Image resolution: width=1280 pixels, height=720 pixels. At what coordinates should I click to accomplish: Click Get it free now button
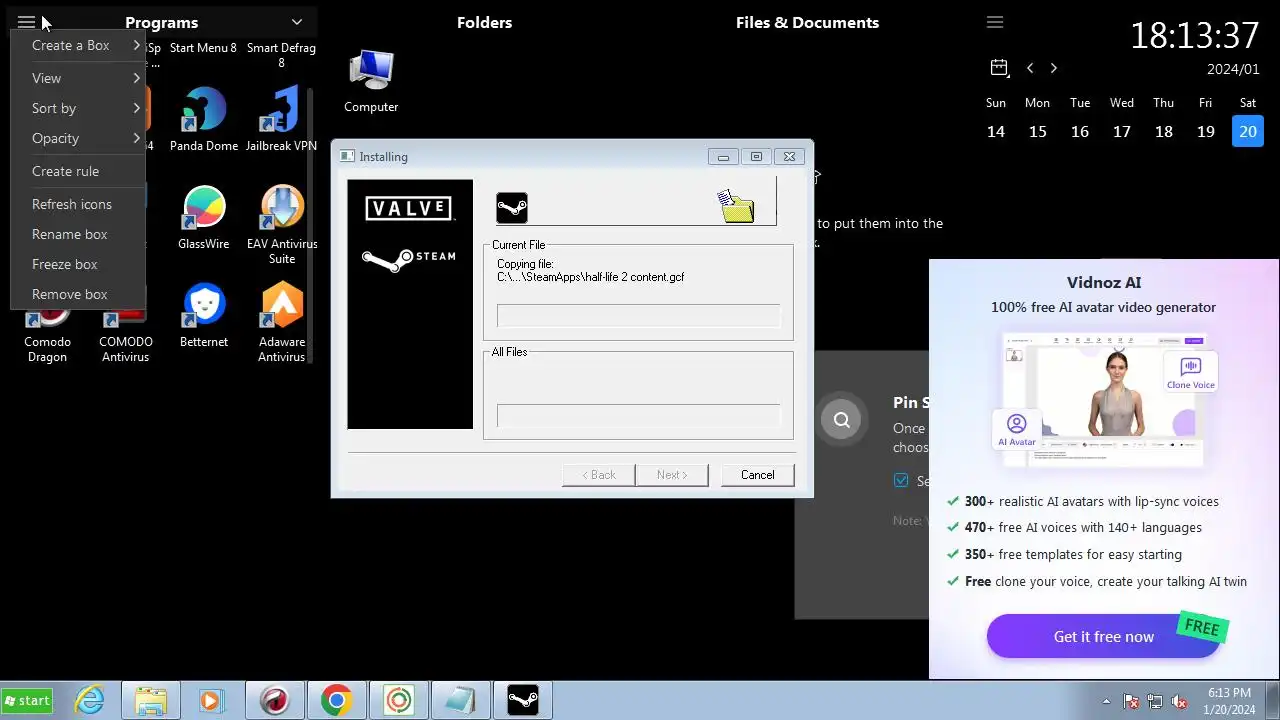tap(1104, 636)
